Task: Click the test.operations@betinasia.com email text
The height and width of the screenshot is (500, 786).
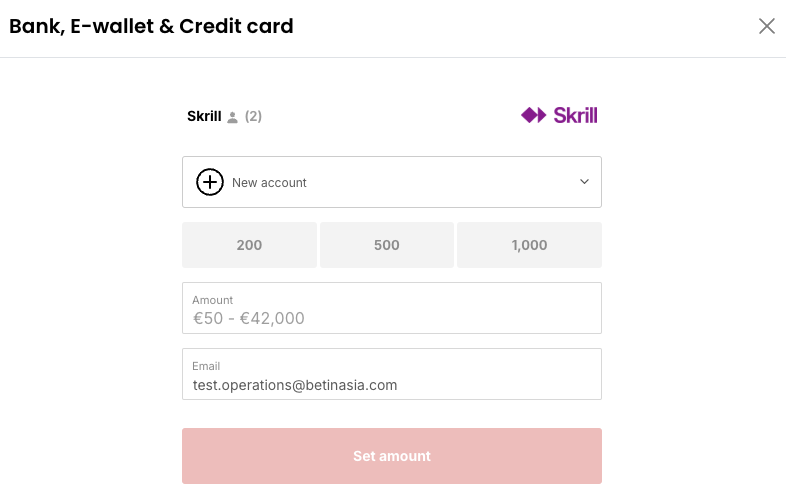Action: (295, 385)
